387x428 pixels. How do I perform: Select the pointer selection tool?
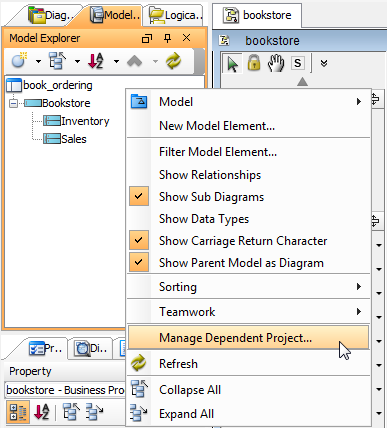[232, 63]
